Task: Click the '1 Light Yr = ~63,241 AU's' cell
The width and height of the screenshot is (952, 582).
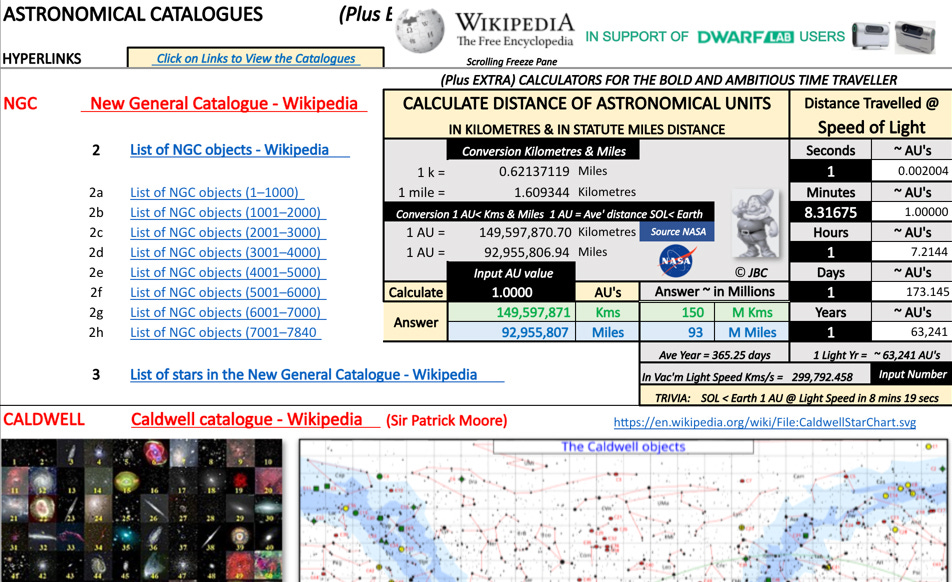Action: coord(871,355)
